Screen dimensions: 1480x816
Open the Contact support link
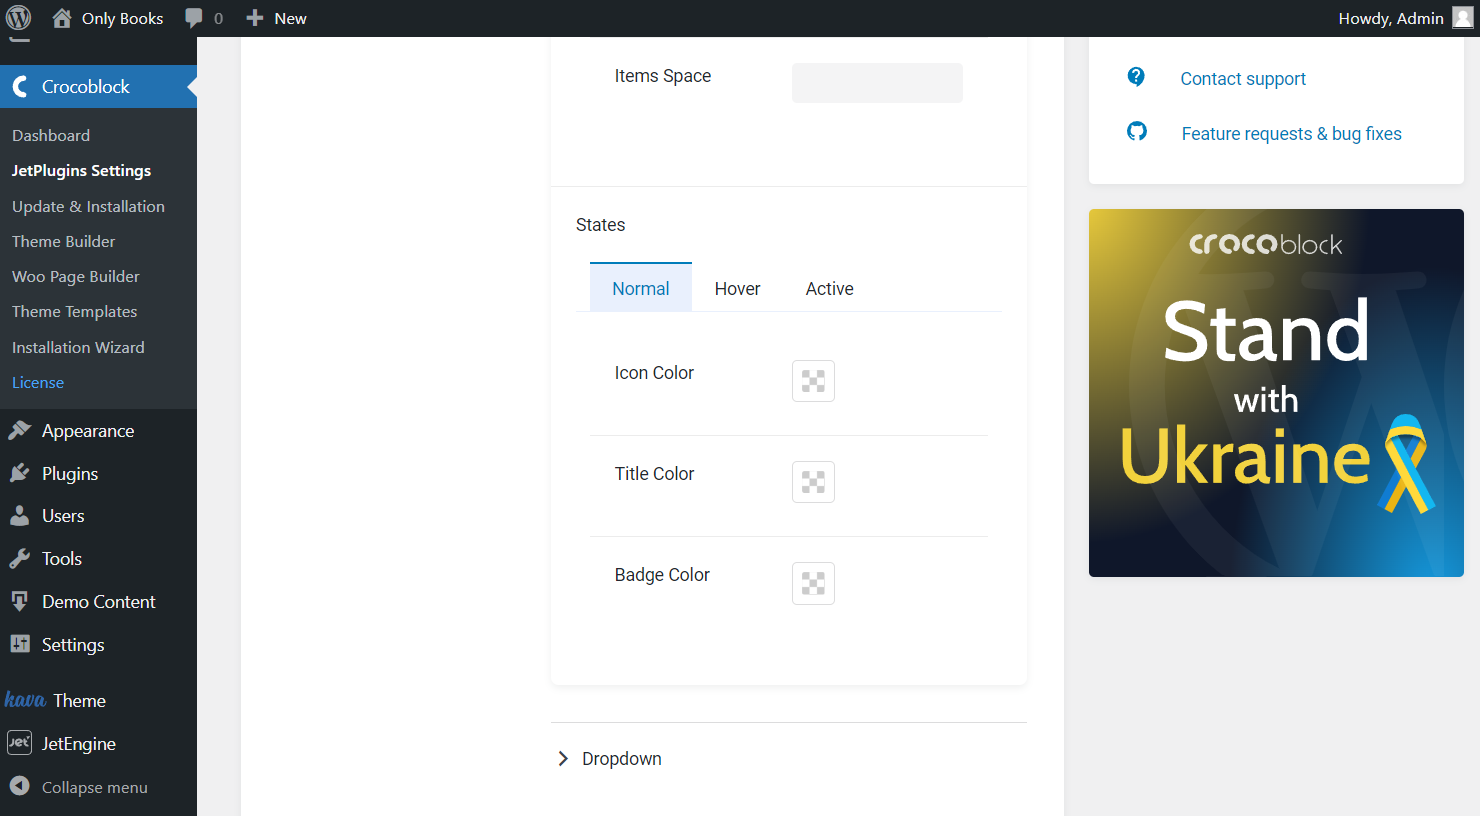click(1243, 79)
